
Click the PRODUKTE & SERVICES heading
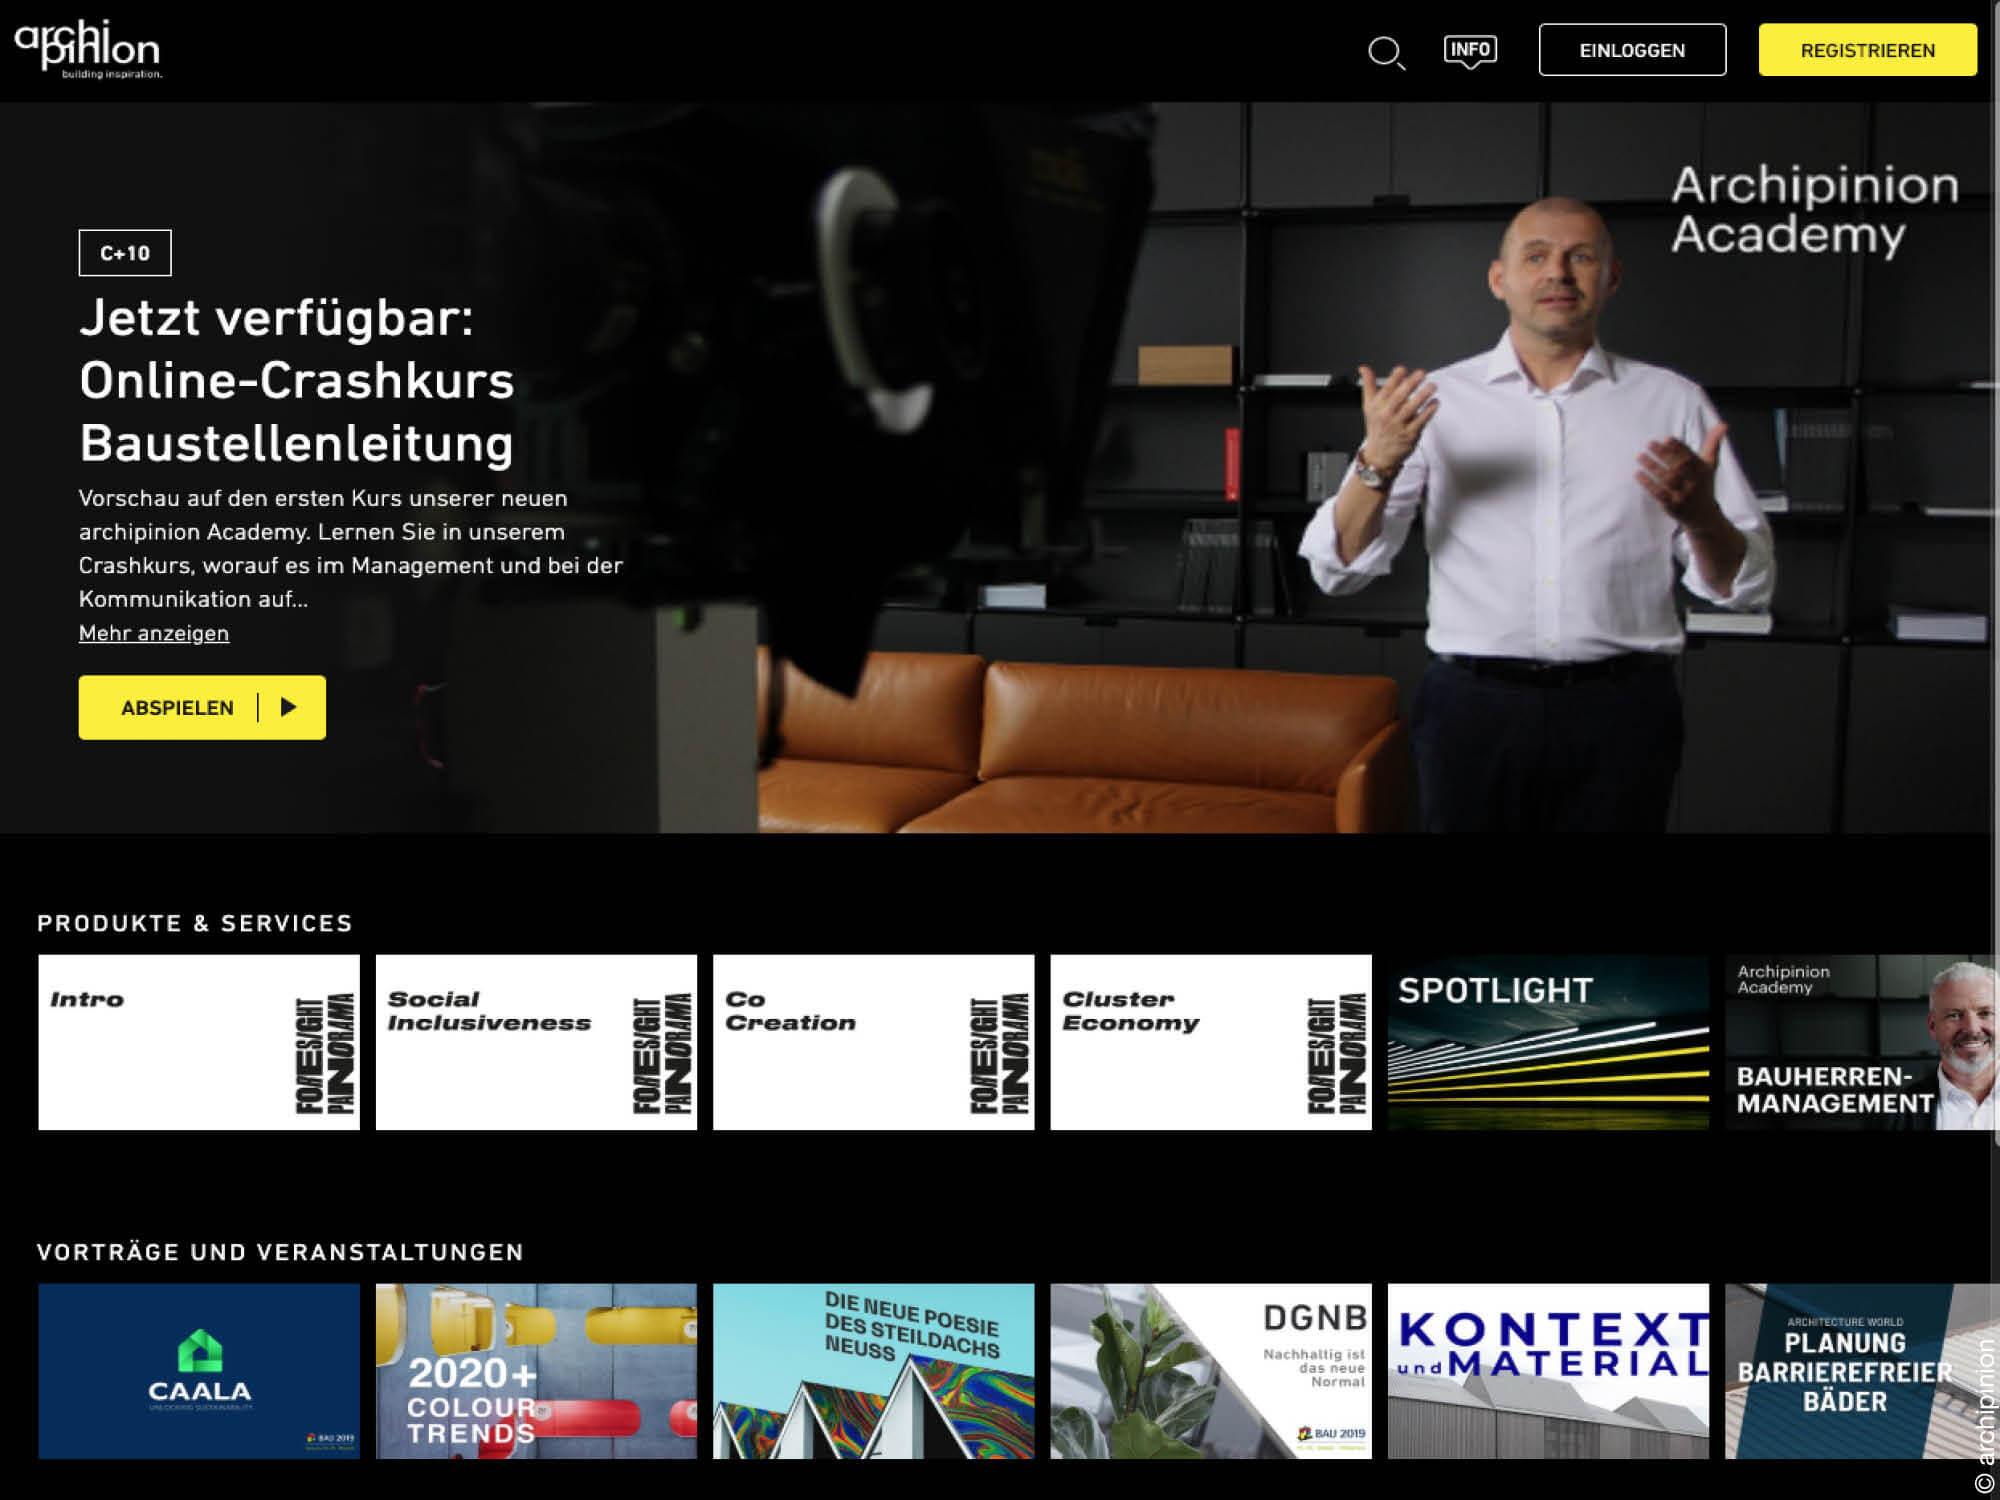click(195, 923)
